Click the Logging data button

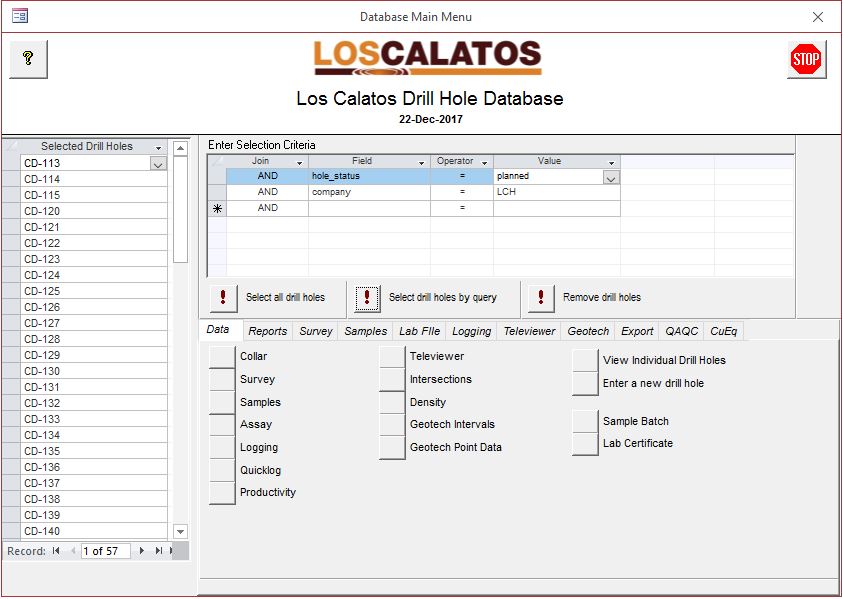coord(222,447)
